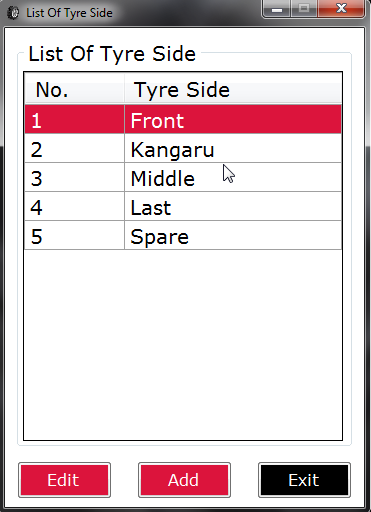Click row number 1 cell
The height and width of the screenshot is (512, 371).
(74, 119)
